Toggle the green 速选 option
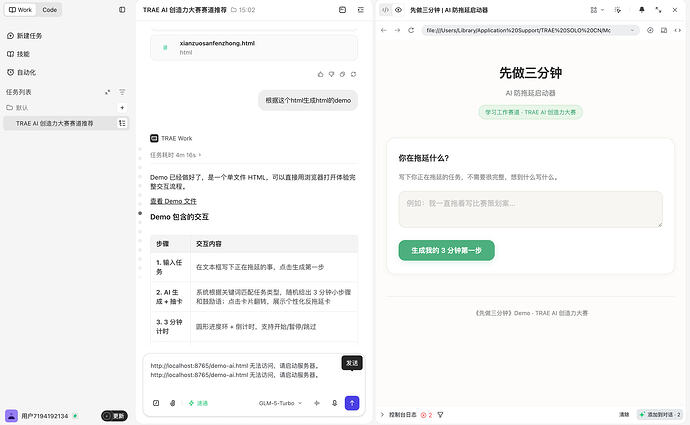The width and height of the screenshot is (690, 425). [198, 403]
